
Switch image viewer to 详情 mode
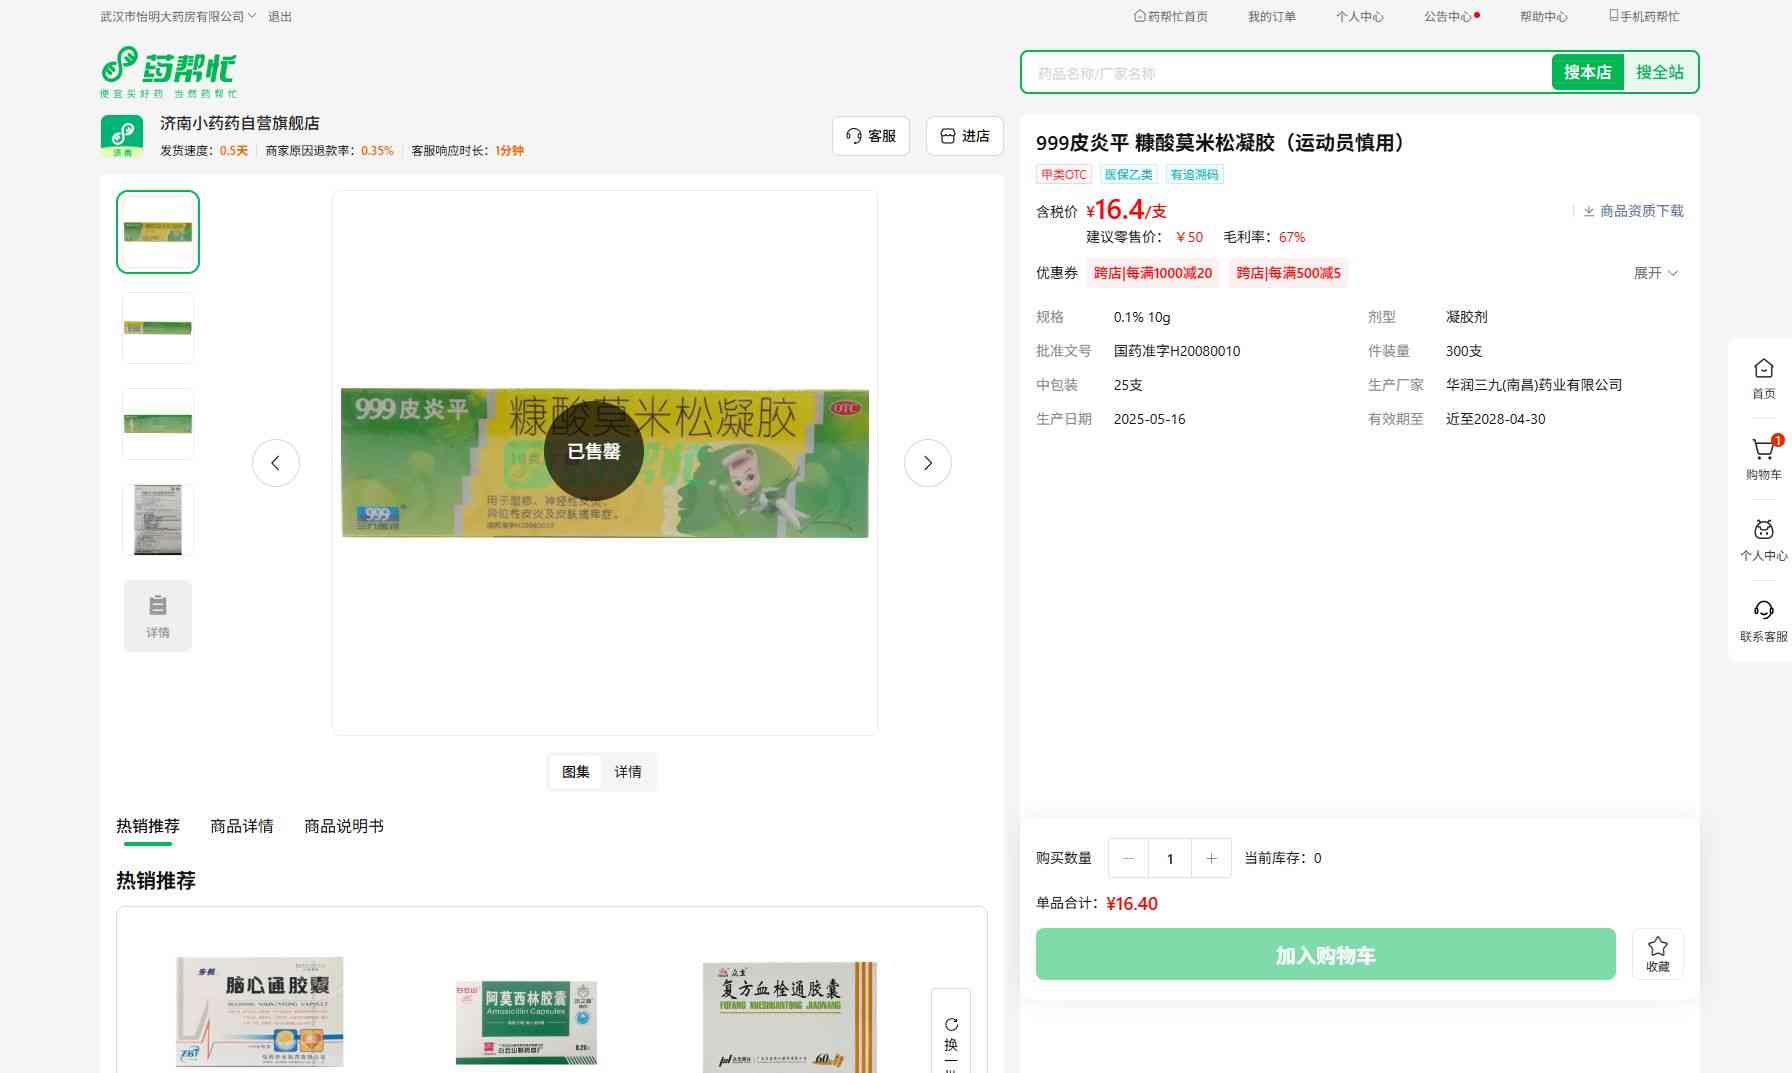point(628,772)
